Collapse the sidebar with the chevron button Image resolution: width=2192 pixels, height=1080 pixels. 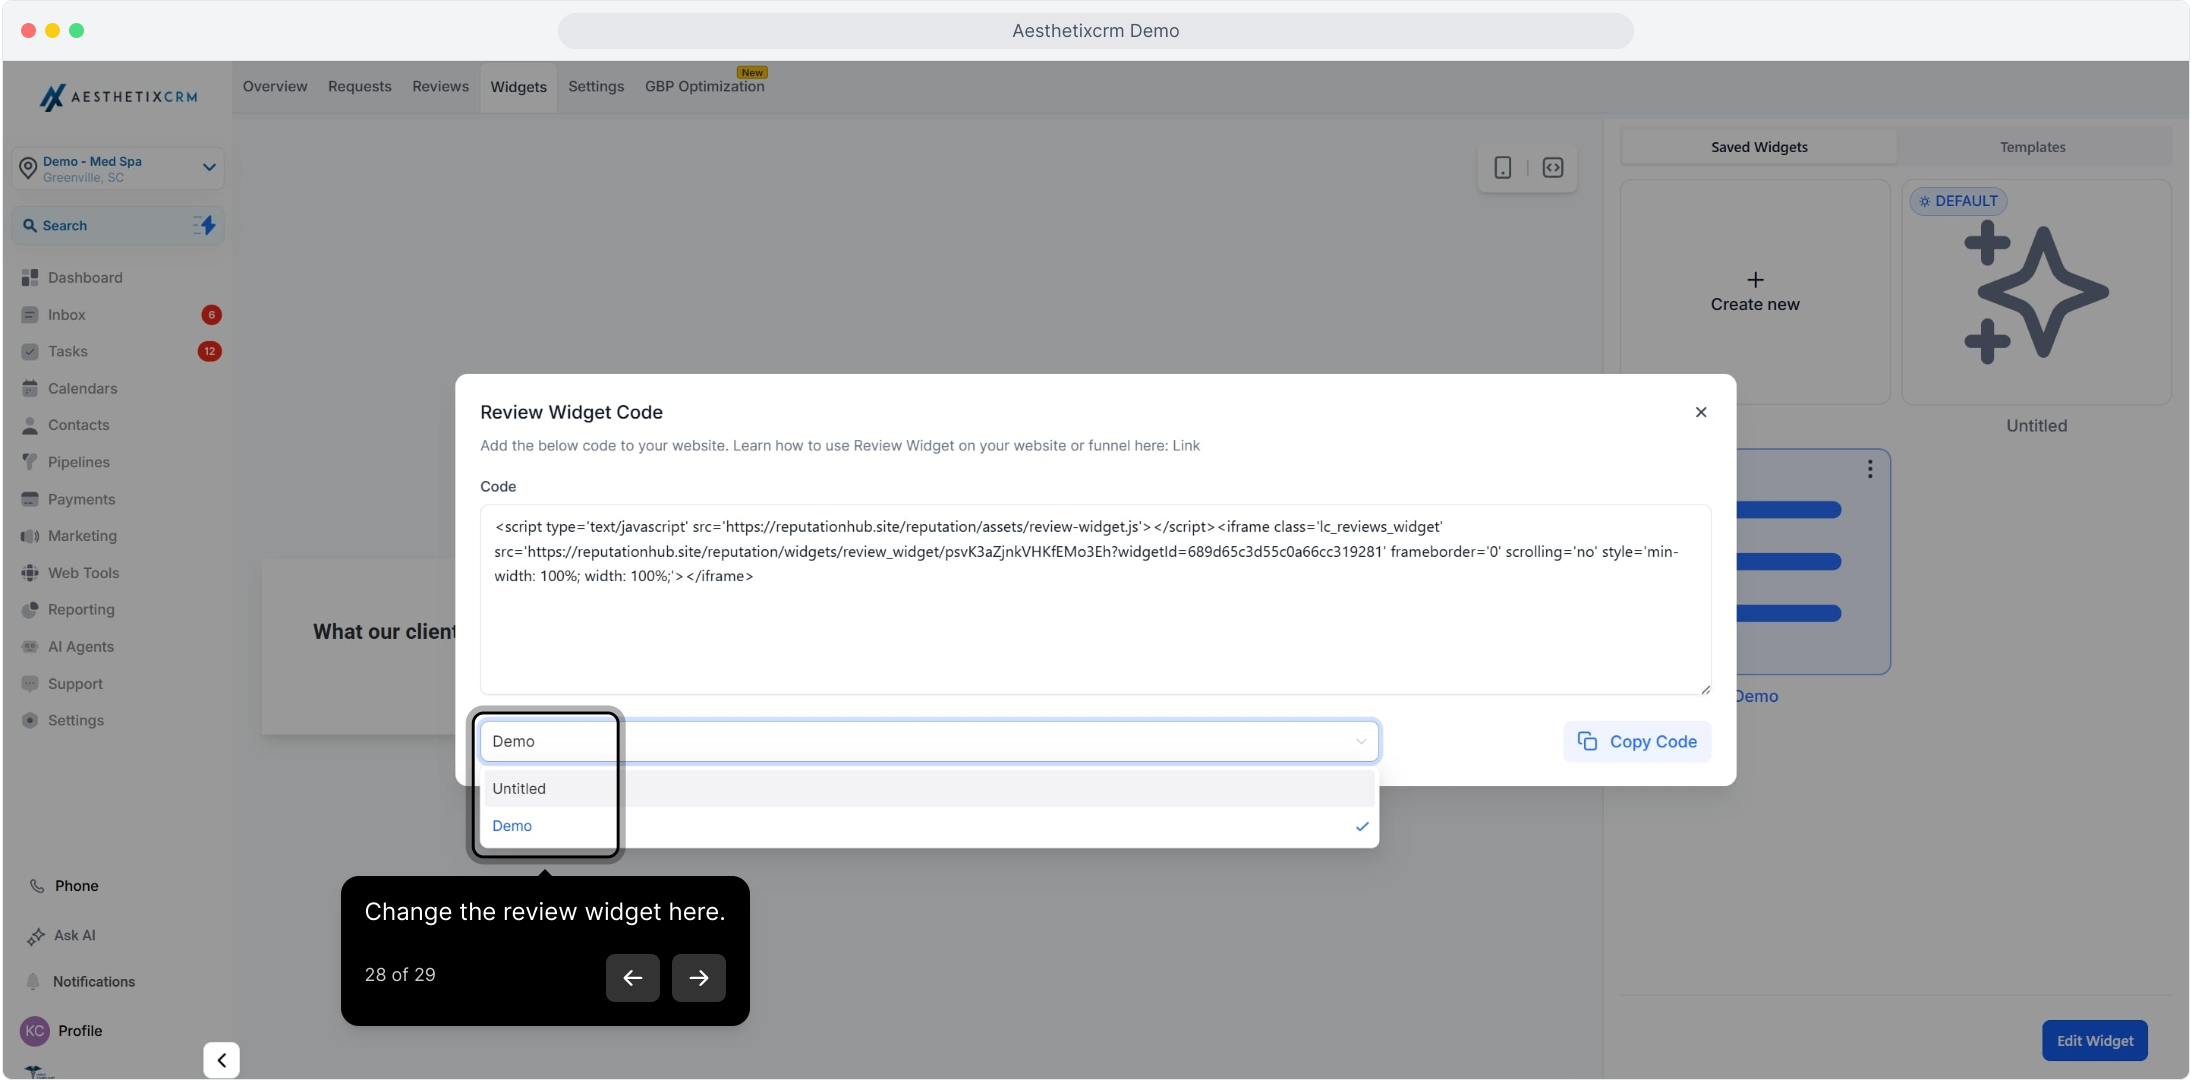pyautogui.click(x=222, y=1060)
